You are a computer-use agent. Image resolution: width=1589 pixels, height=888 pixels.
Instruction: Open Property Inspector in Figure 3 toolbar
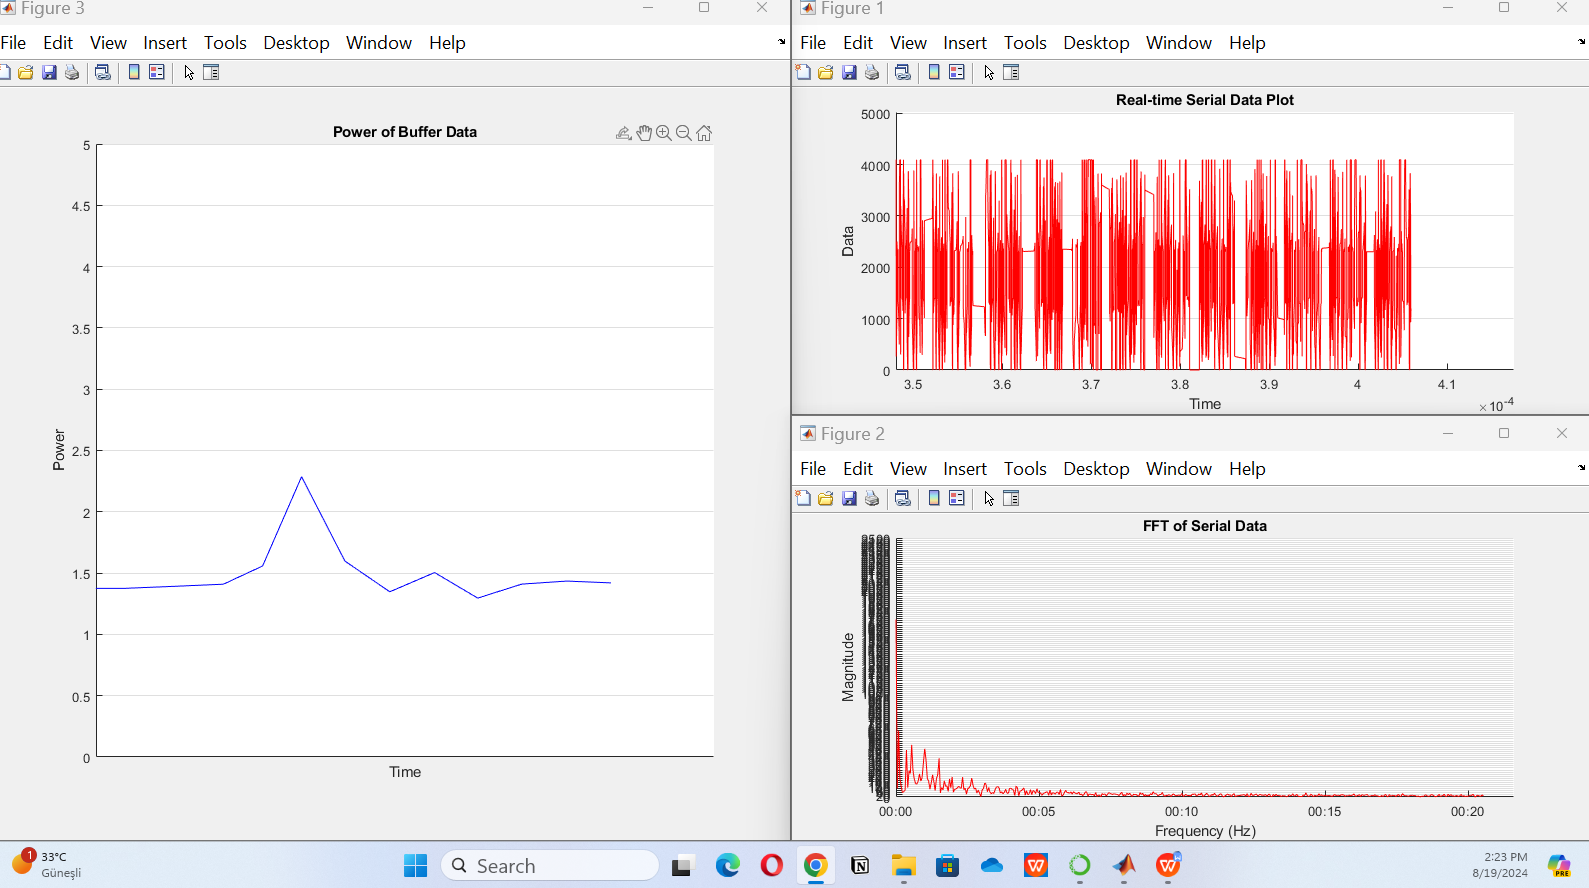[x=211, y=72]
